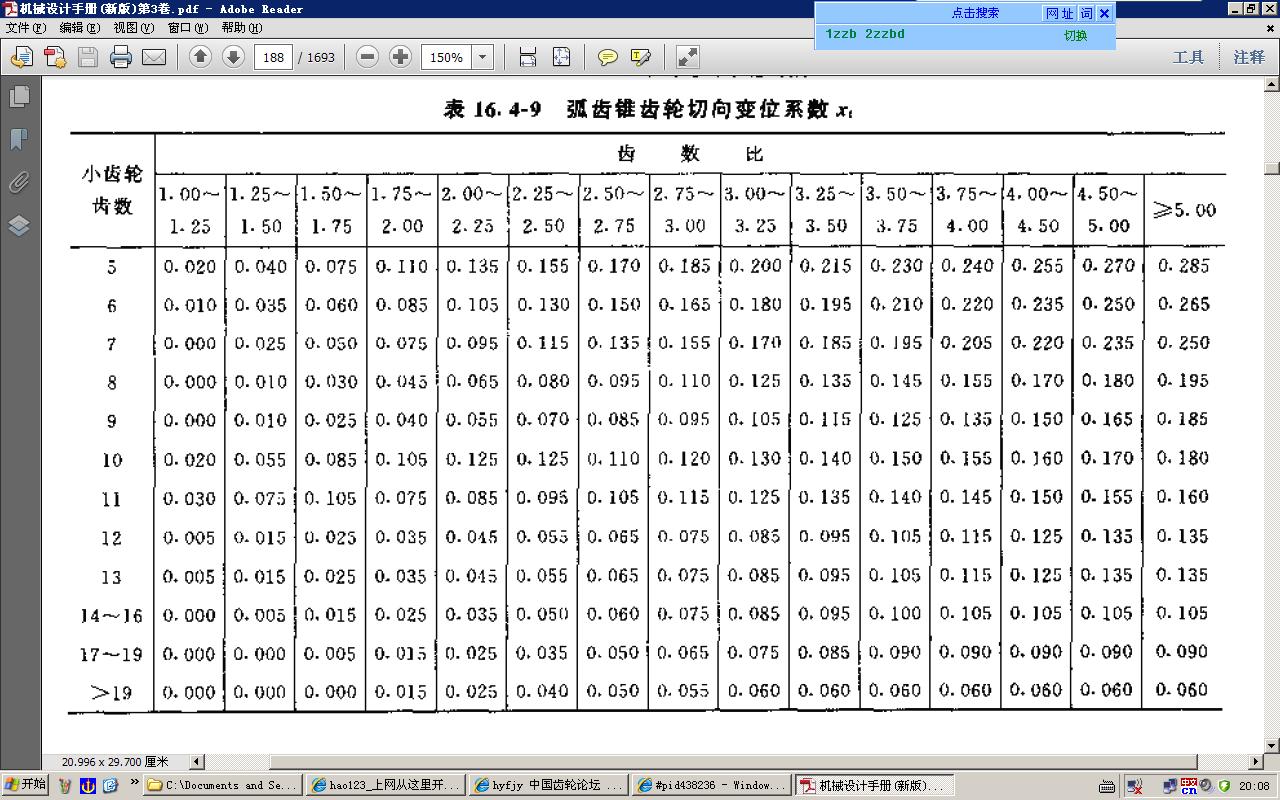
Task: Click the Windows 开始 start button
Action: point(25,785)
